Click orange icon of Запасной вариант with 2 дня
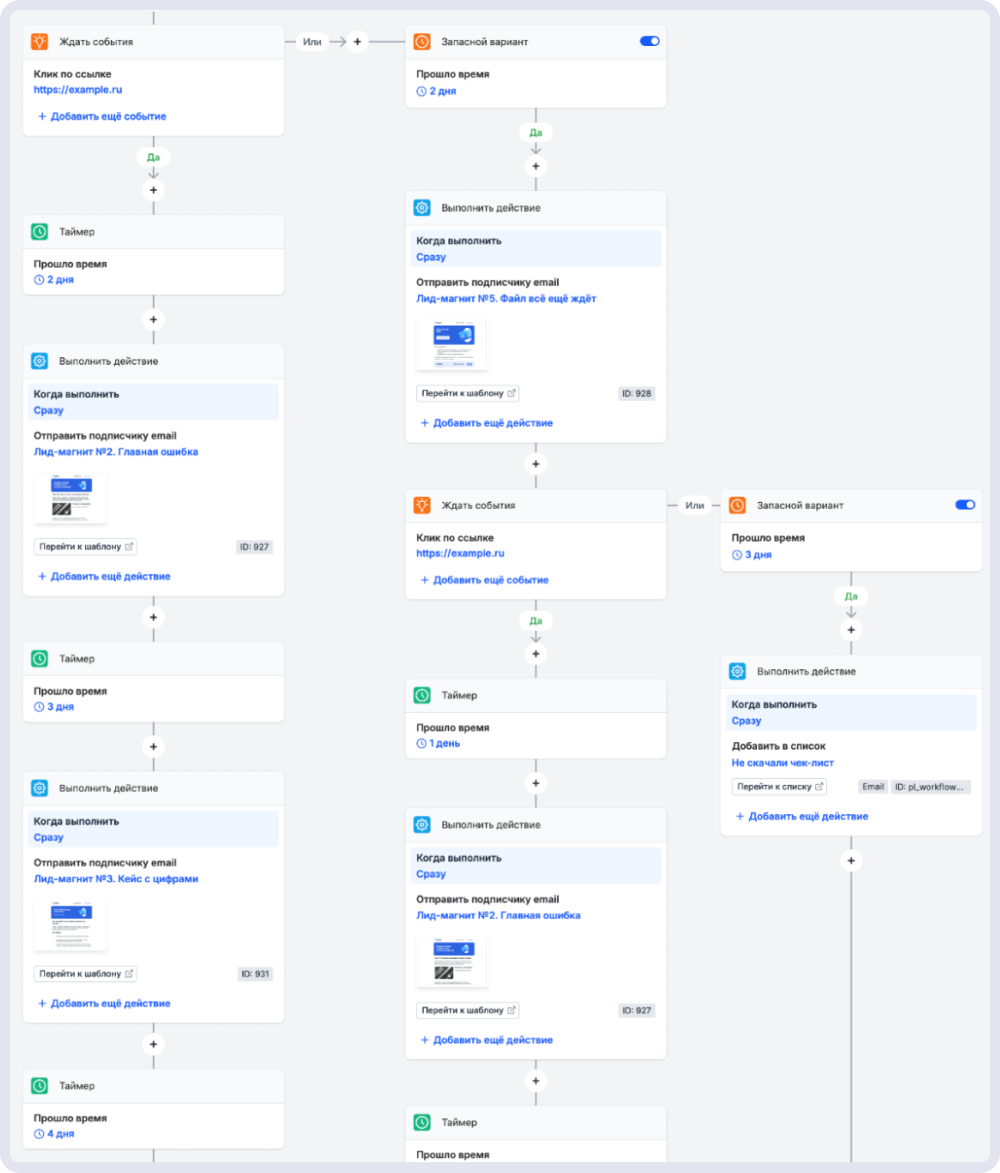 [422, 42]
